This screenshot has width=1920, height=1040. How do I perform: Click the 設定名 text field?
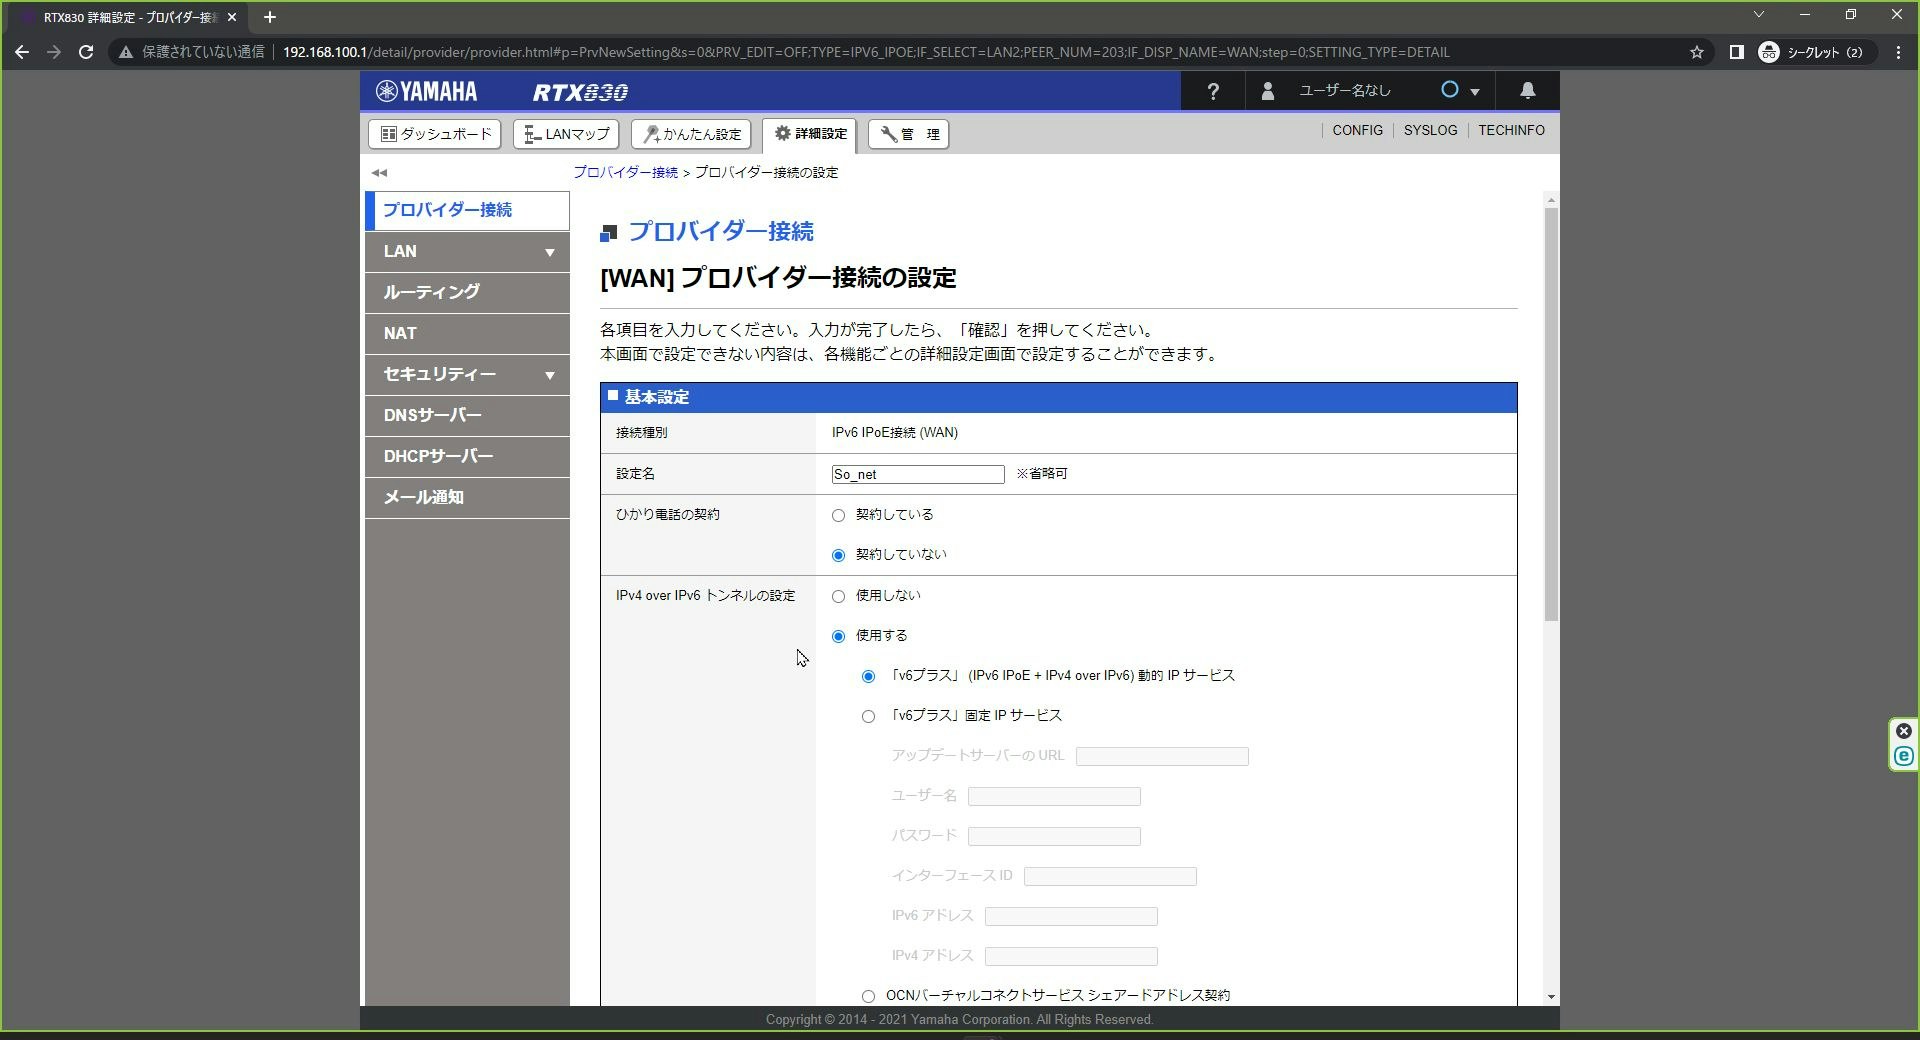click(x=918, y=474)
